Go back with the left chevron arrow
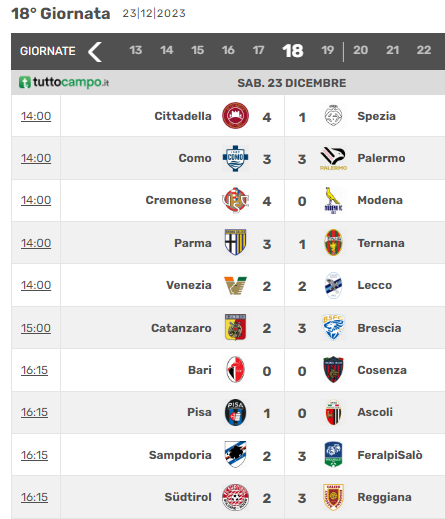The image size is (445, 519). (95, 52)
